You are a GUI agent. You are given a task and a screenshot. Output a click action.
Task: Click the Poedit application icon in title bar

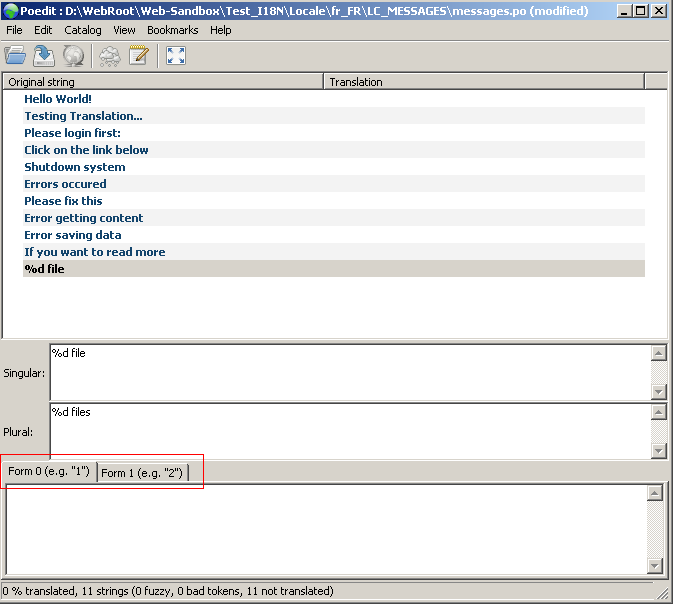(x=11, y=11)
